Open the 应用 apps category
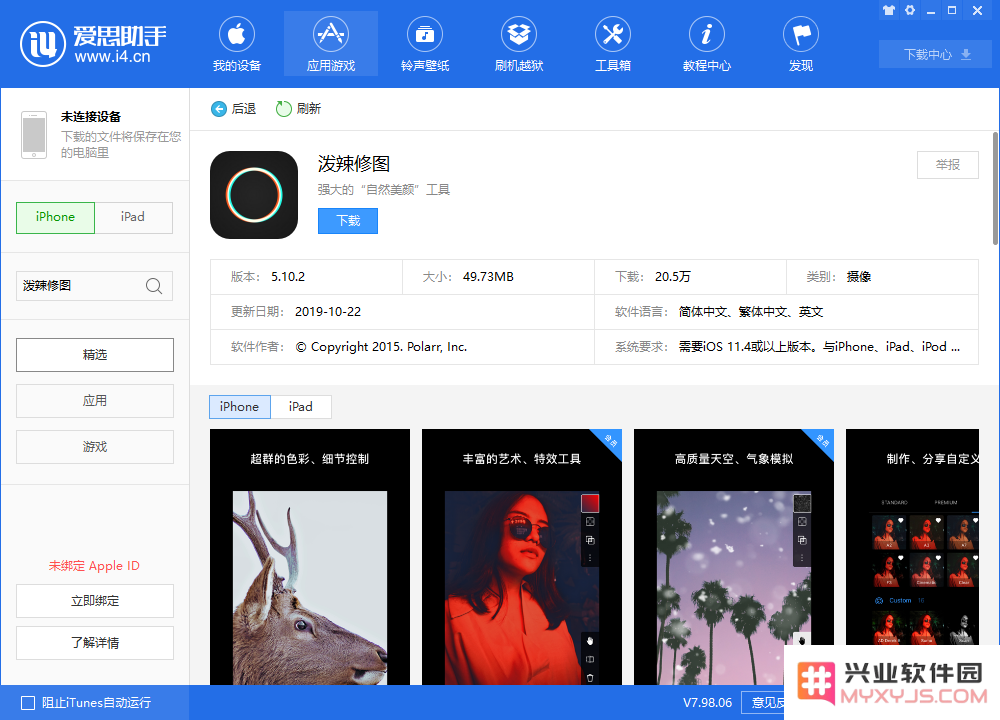The width and height of the screenshot is (1000, 720). pos(95,400)
